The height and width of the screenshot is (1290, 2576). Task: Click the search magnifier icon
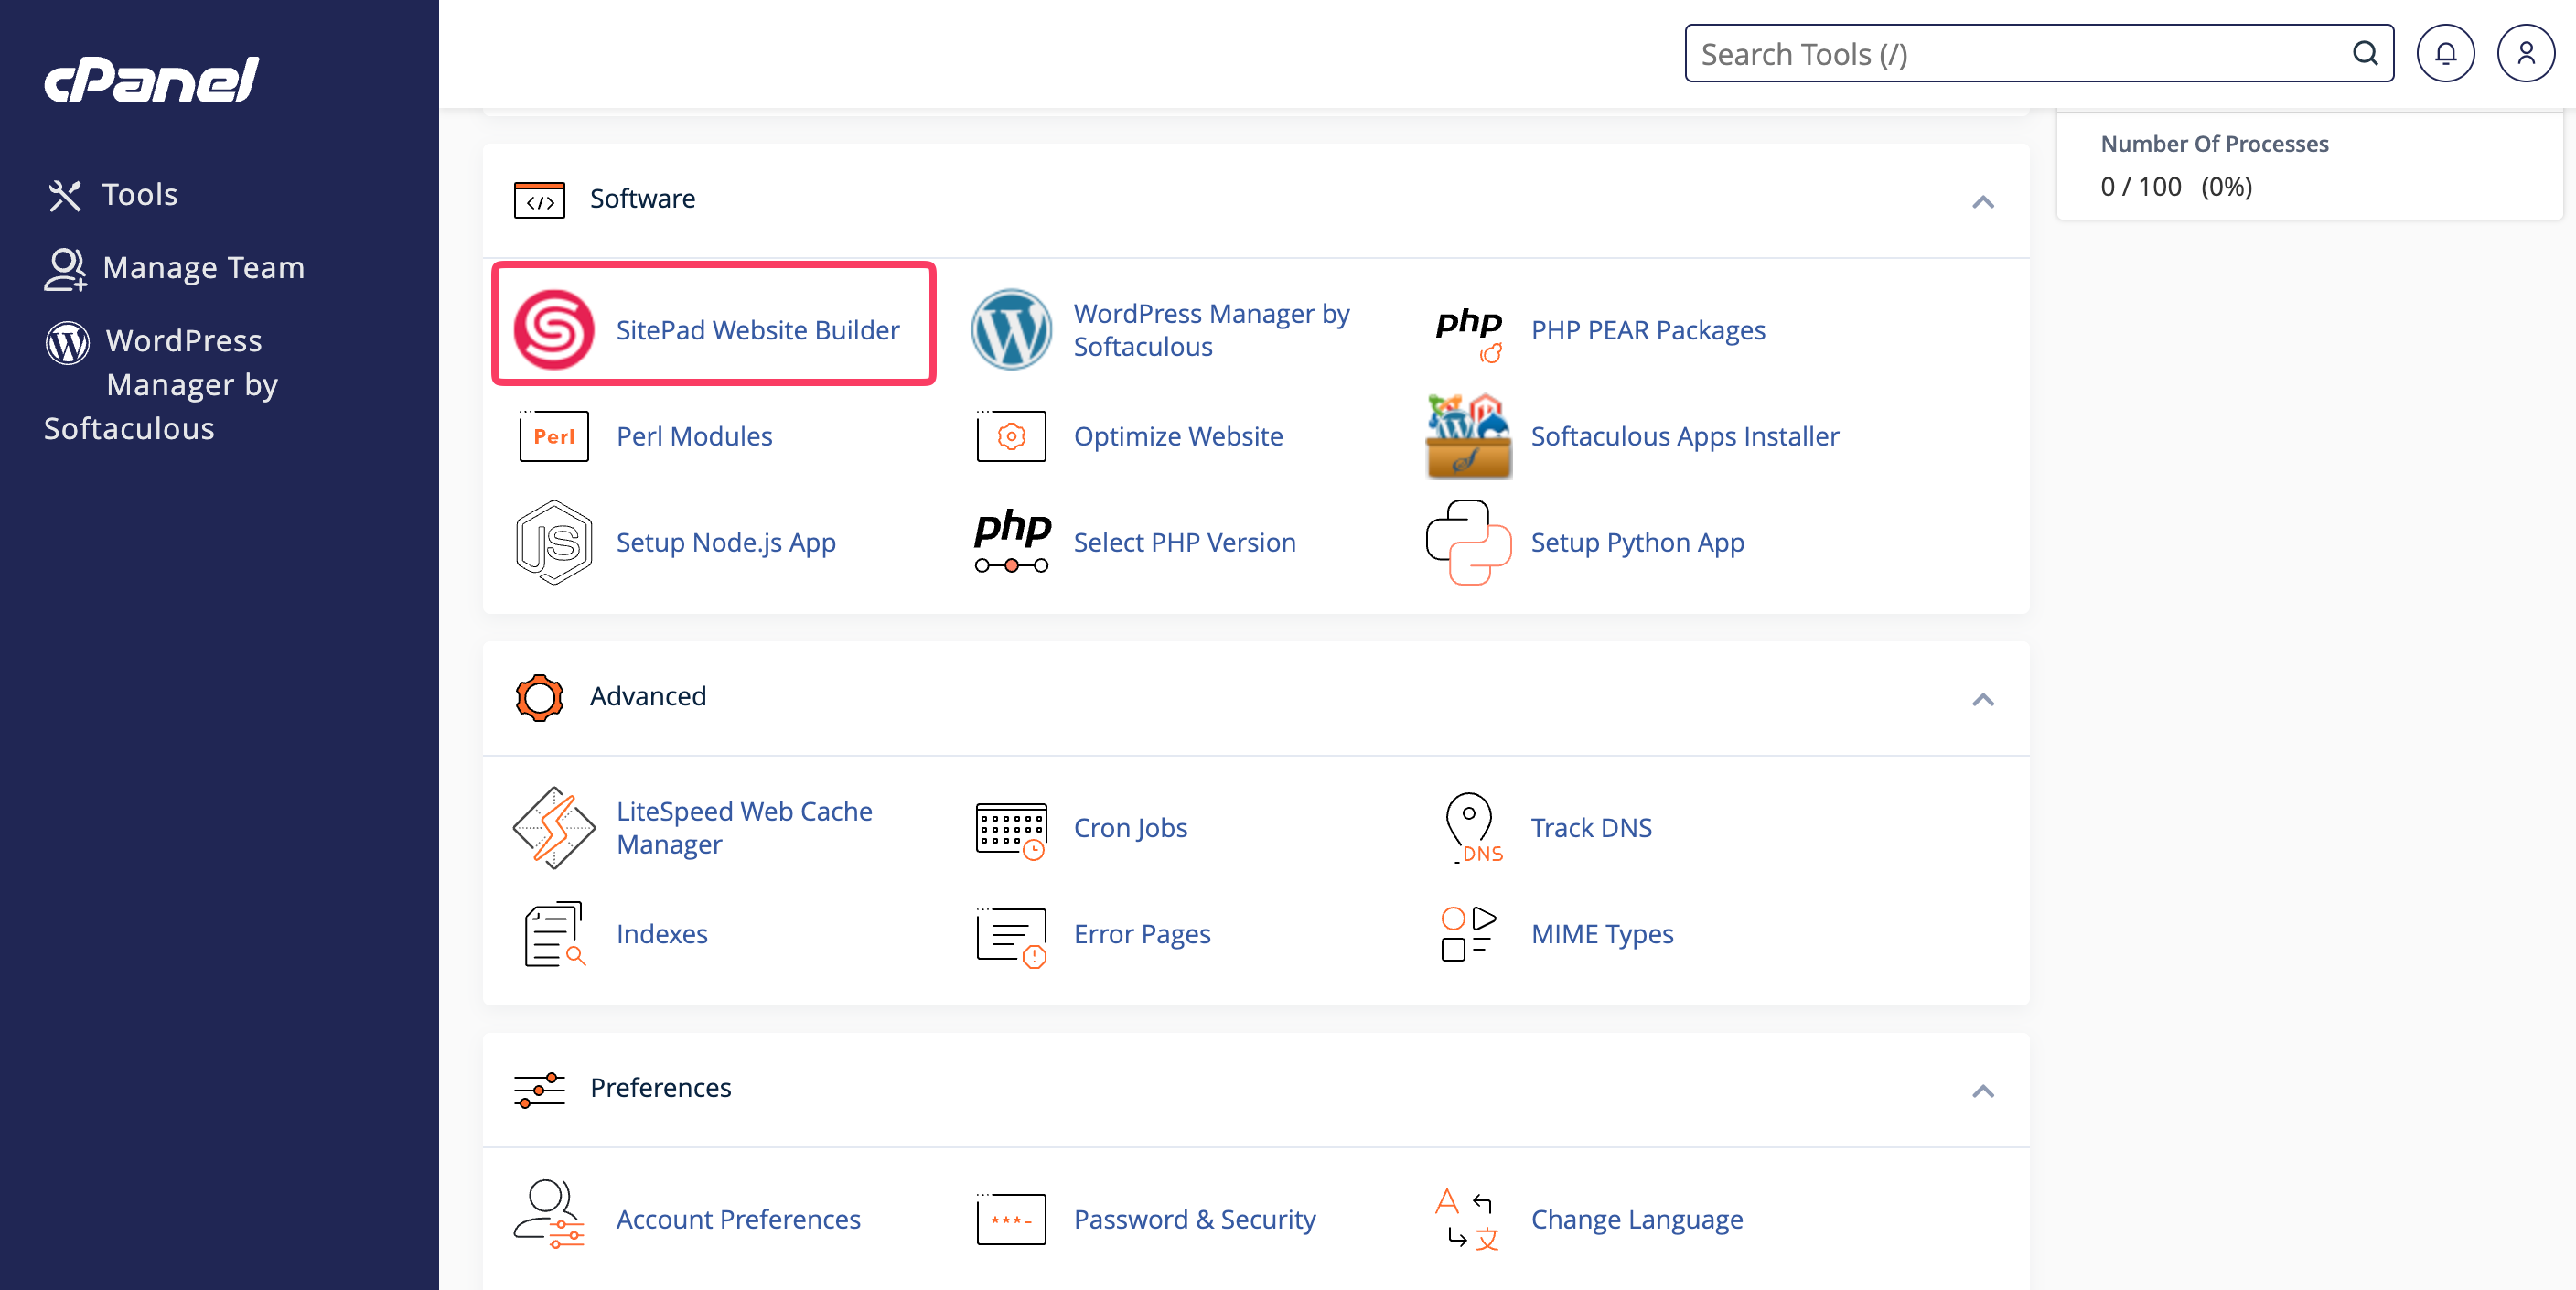click(2365, 53)
